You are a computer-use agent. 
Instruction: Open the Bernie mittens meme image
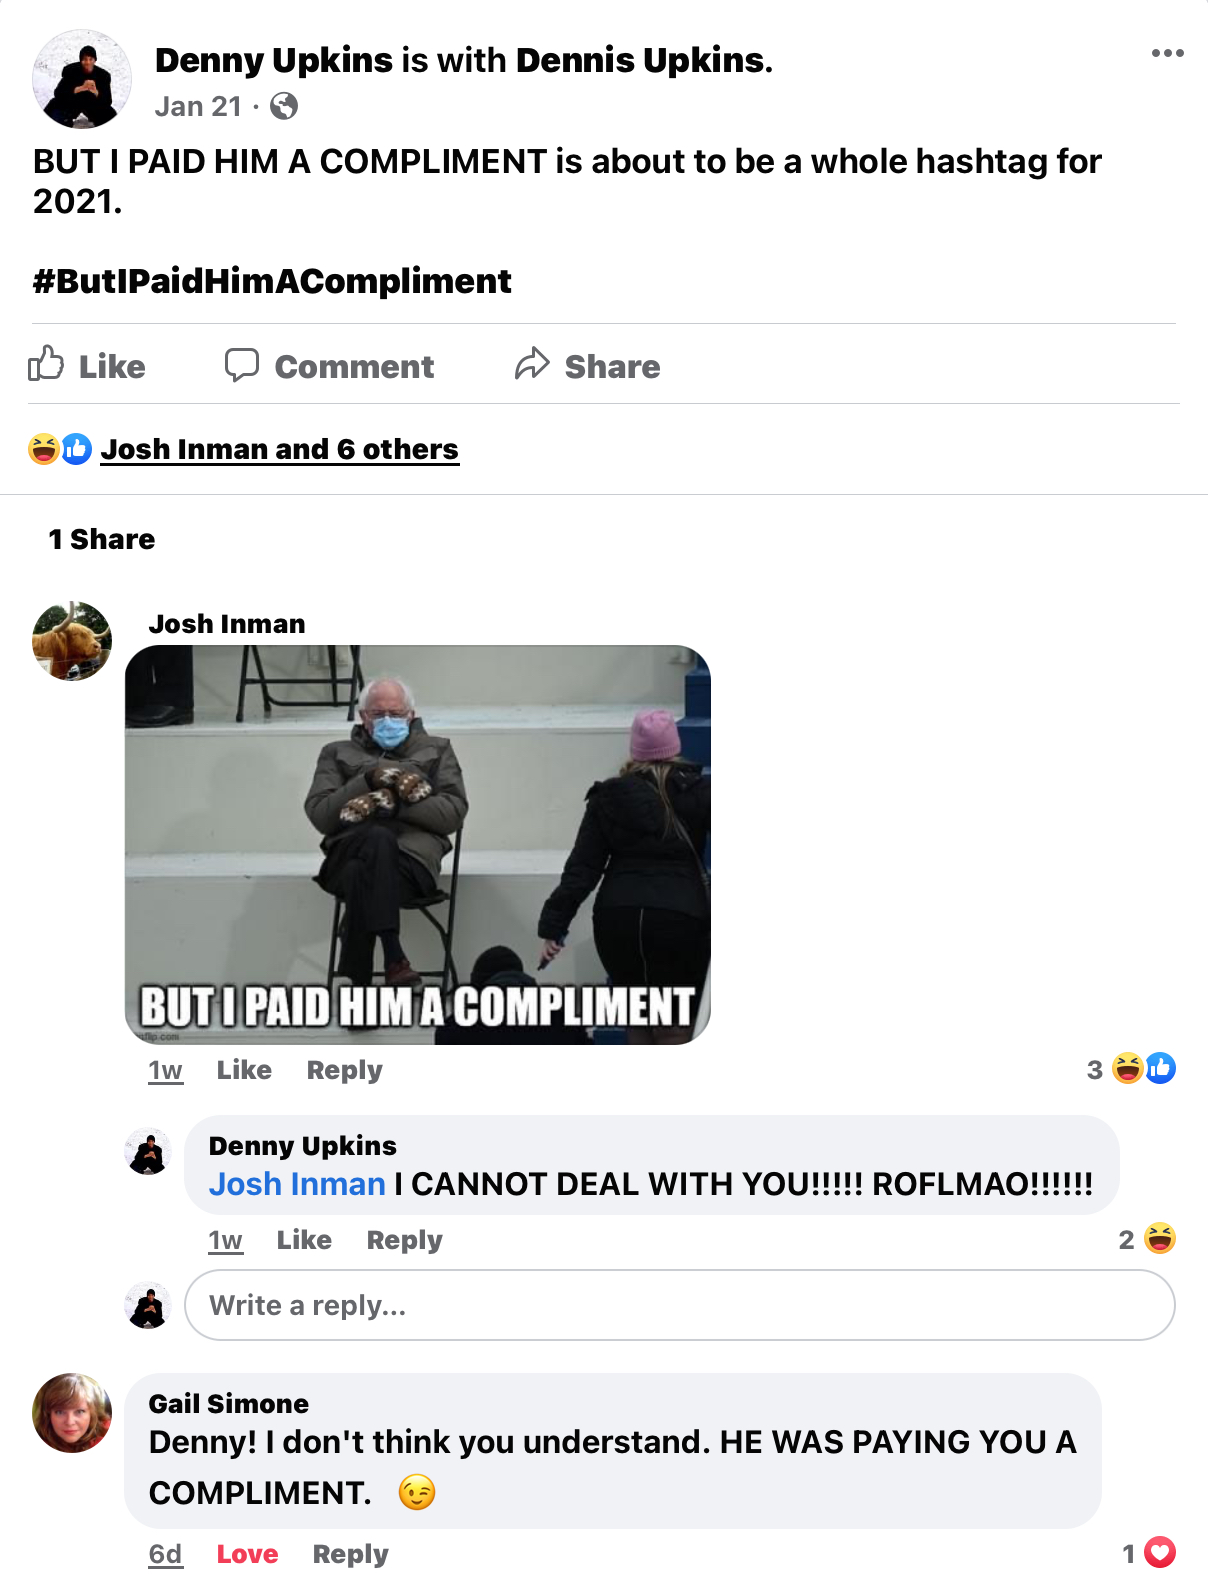418,845
